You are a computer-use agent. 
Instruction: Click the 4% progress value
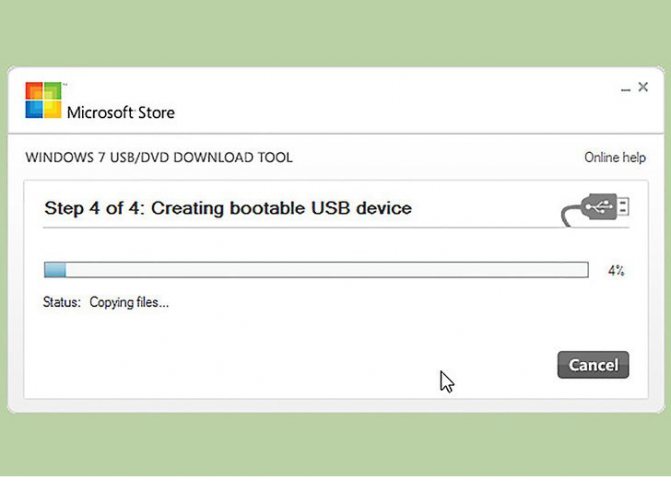(616, 271)
